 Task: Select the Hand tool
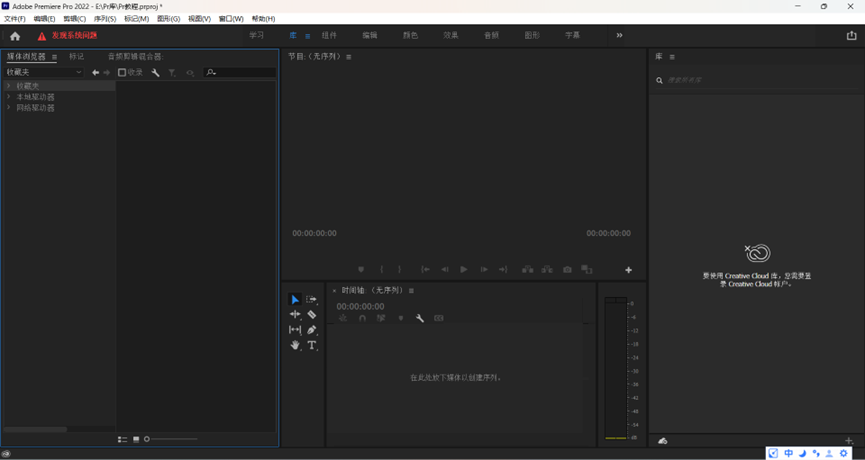(295, 345)
